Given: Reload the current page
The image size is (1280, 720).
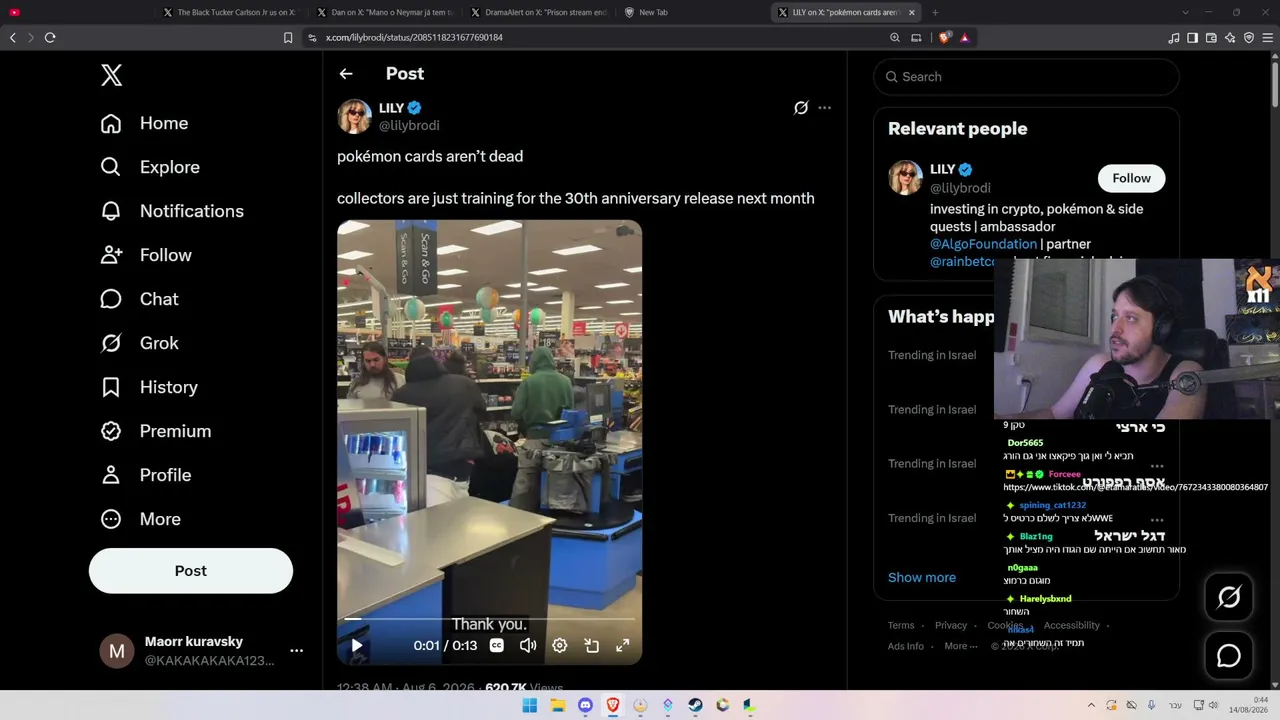Looking at the screenshot, I should 50,38.
